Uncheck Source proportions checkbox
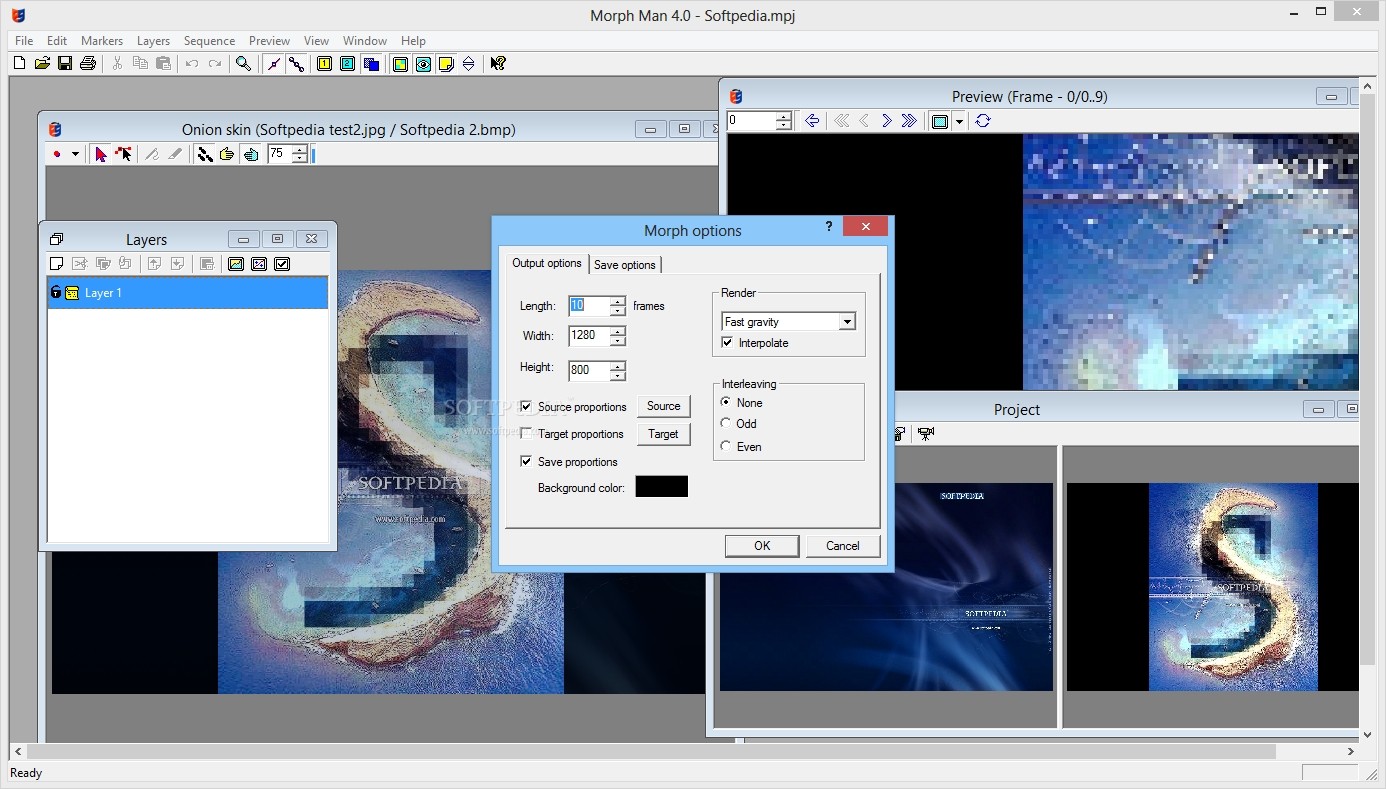 pyautogui.click(x=526, y=407)
